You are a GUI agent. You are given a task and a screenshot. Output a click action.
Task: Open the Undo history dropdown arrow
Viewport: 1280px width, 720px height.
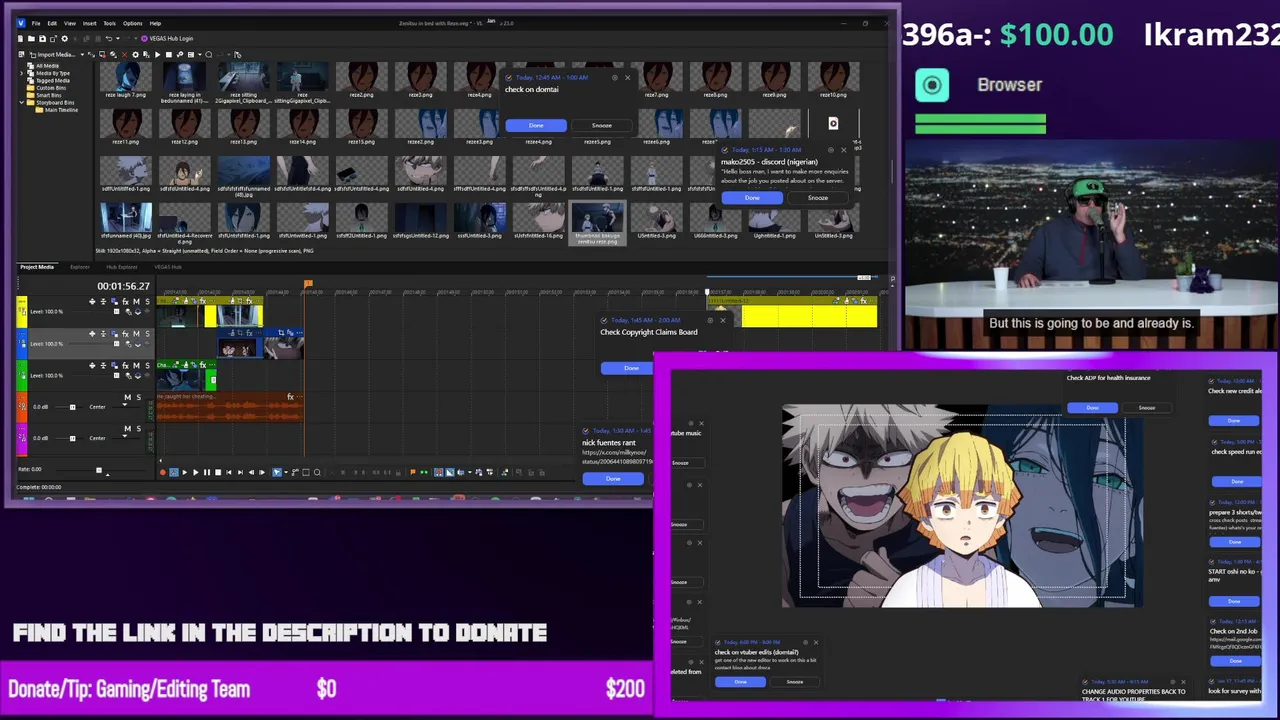click(x=118, y=39)
